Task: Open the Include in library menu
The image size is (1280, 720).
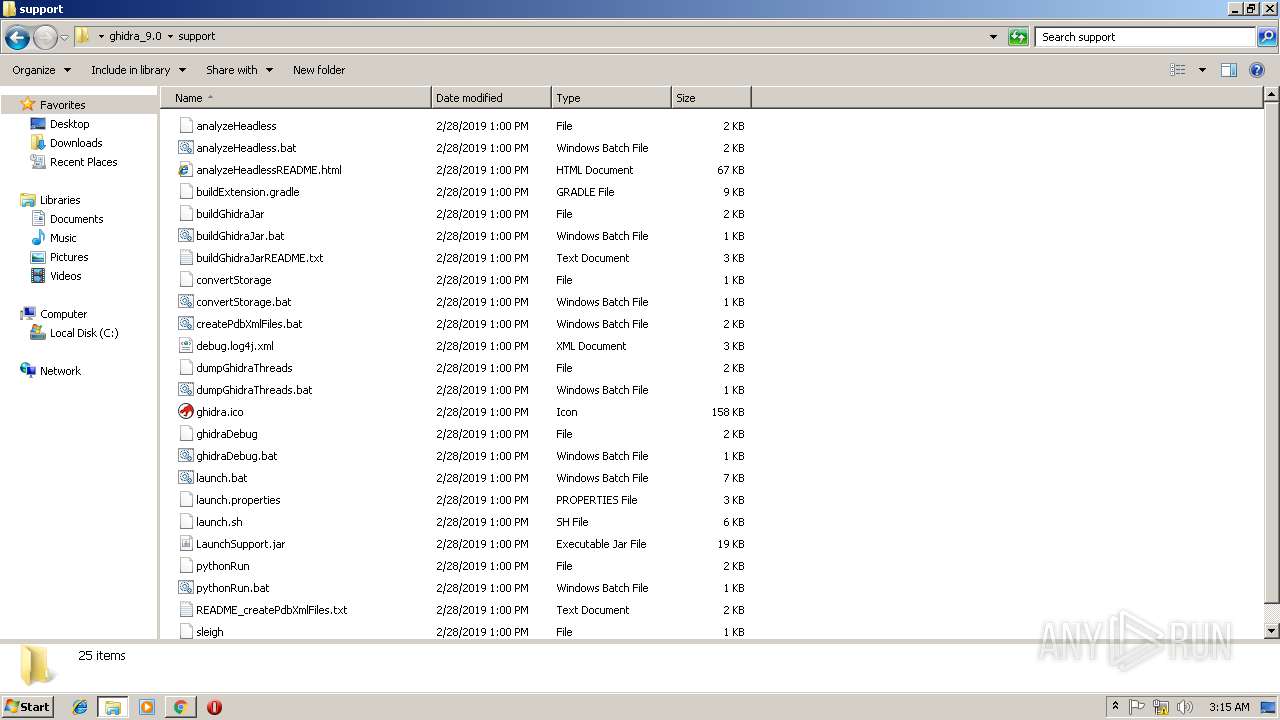Action: pyautogui.click(x=138, y=70)
